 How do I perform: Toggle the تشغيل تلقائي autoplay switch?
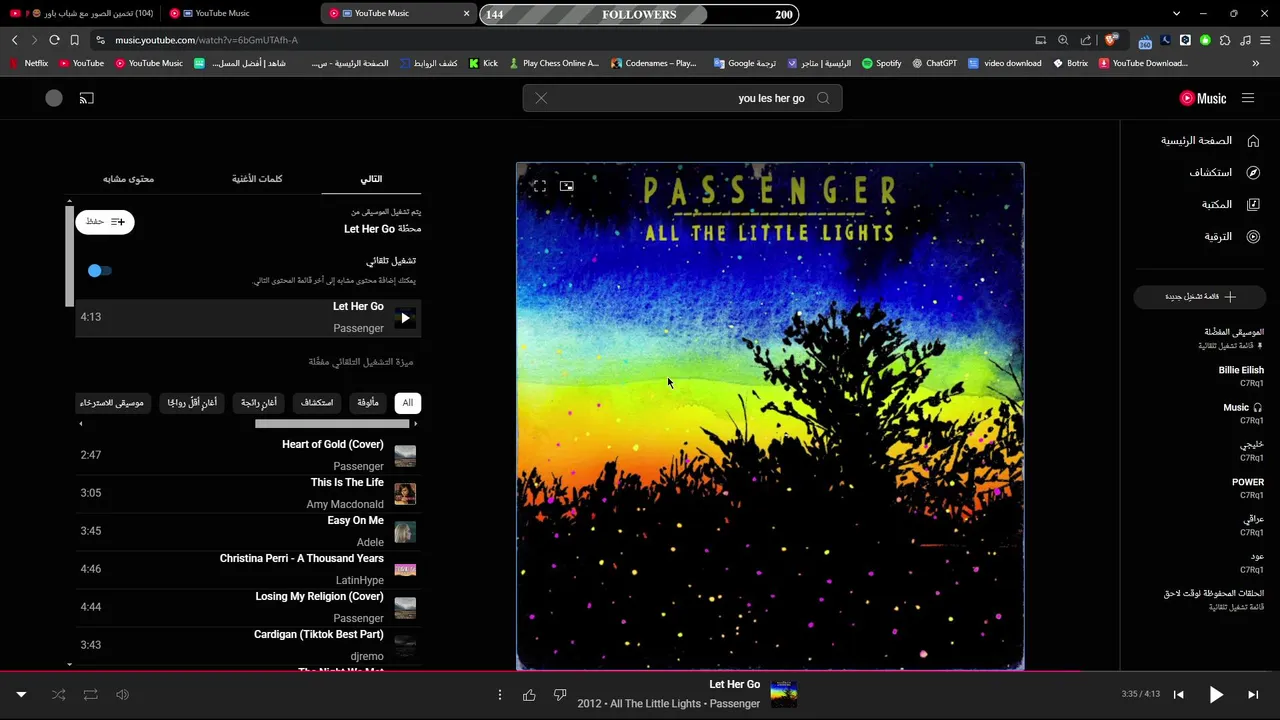tap(99, 271)
